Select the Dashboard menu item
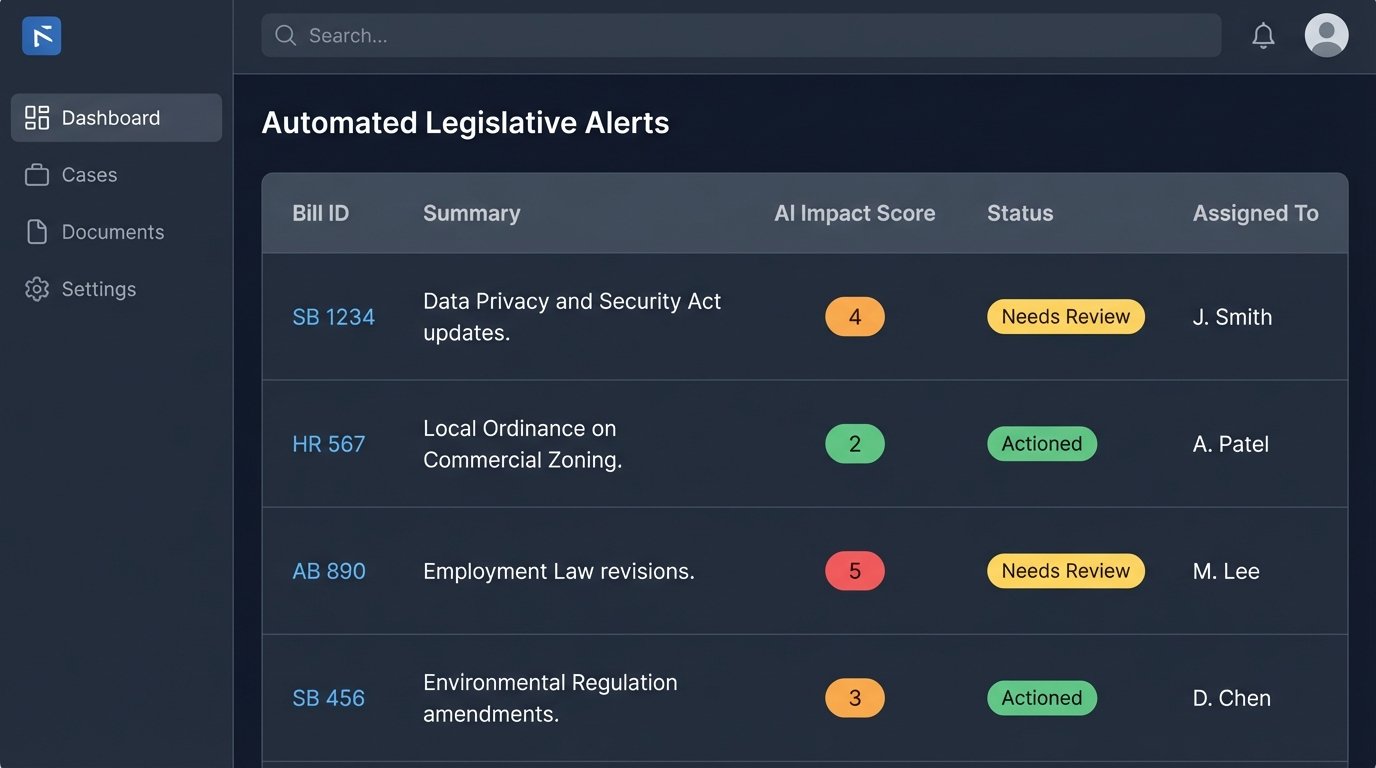 point(110,117)
